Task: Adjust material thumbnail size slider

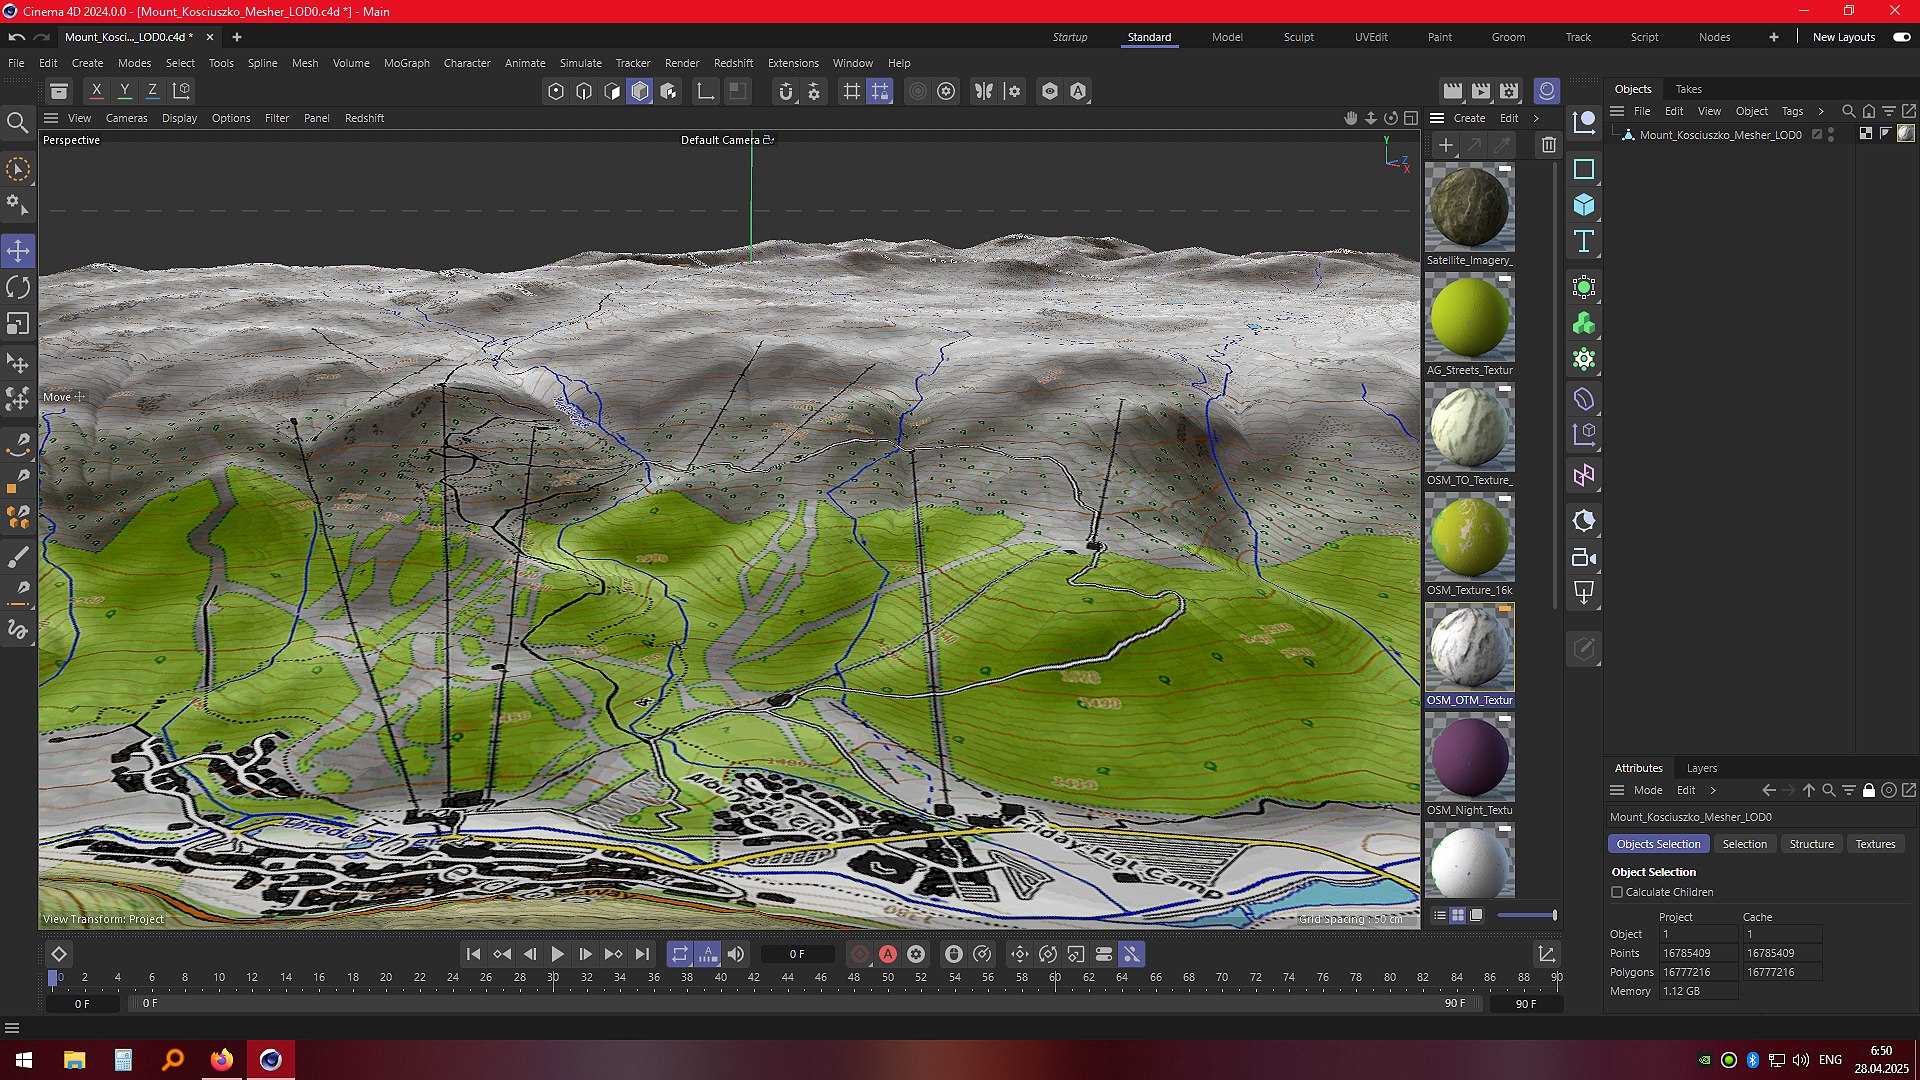Action: click(1526, 915)
